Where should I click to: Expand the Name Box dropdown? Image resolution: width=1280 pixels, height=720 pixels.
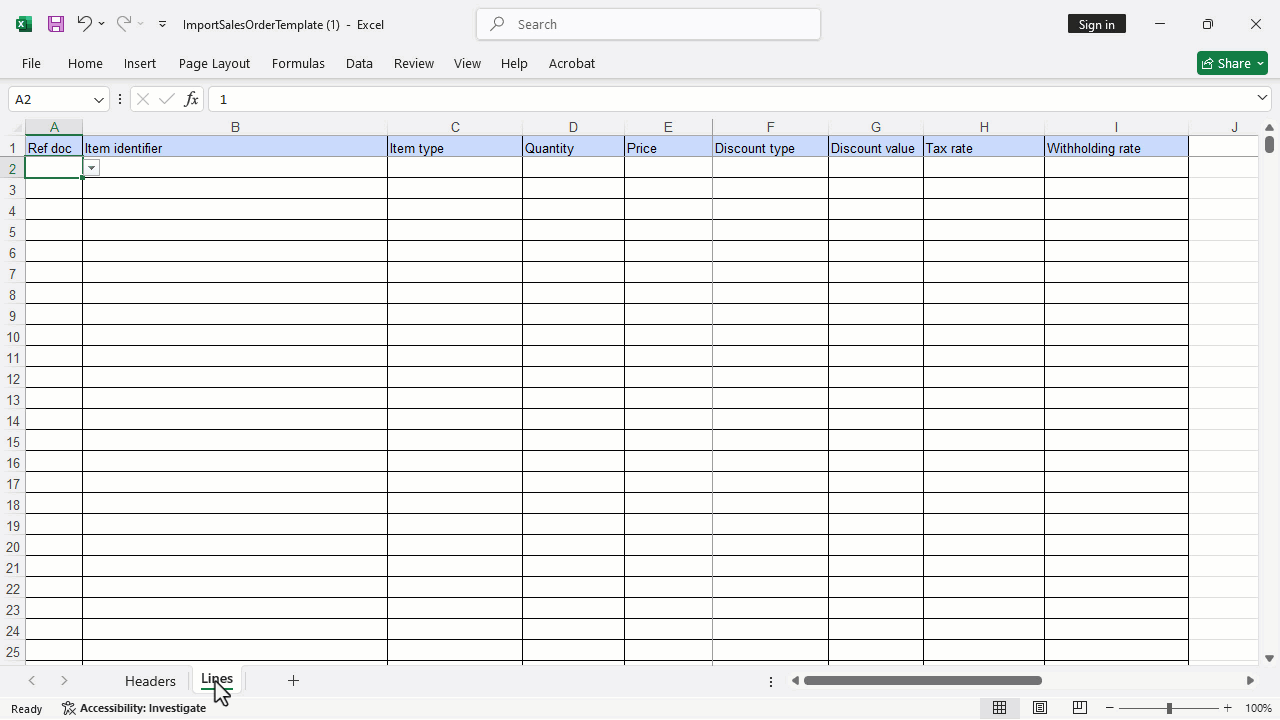coord(99,99)
